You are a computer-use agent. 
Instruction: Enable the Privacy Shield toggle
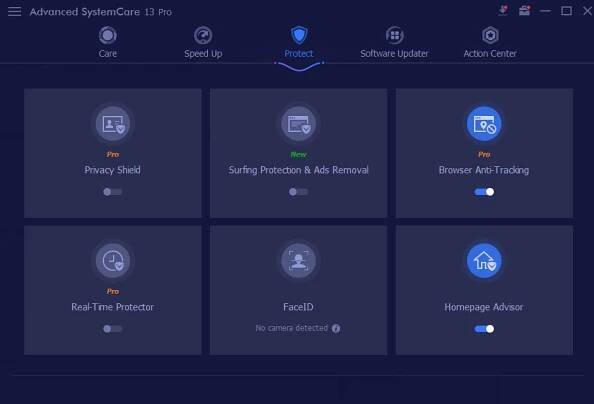(x=113, y=192)
